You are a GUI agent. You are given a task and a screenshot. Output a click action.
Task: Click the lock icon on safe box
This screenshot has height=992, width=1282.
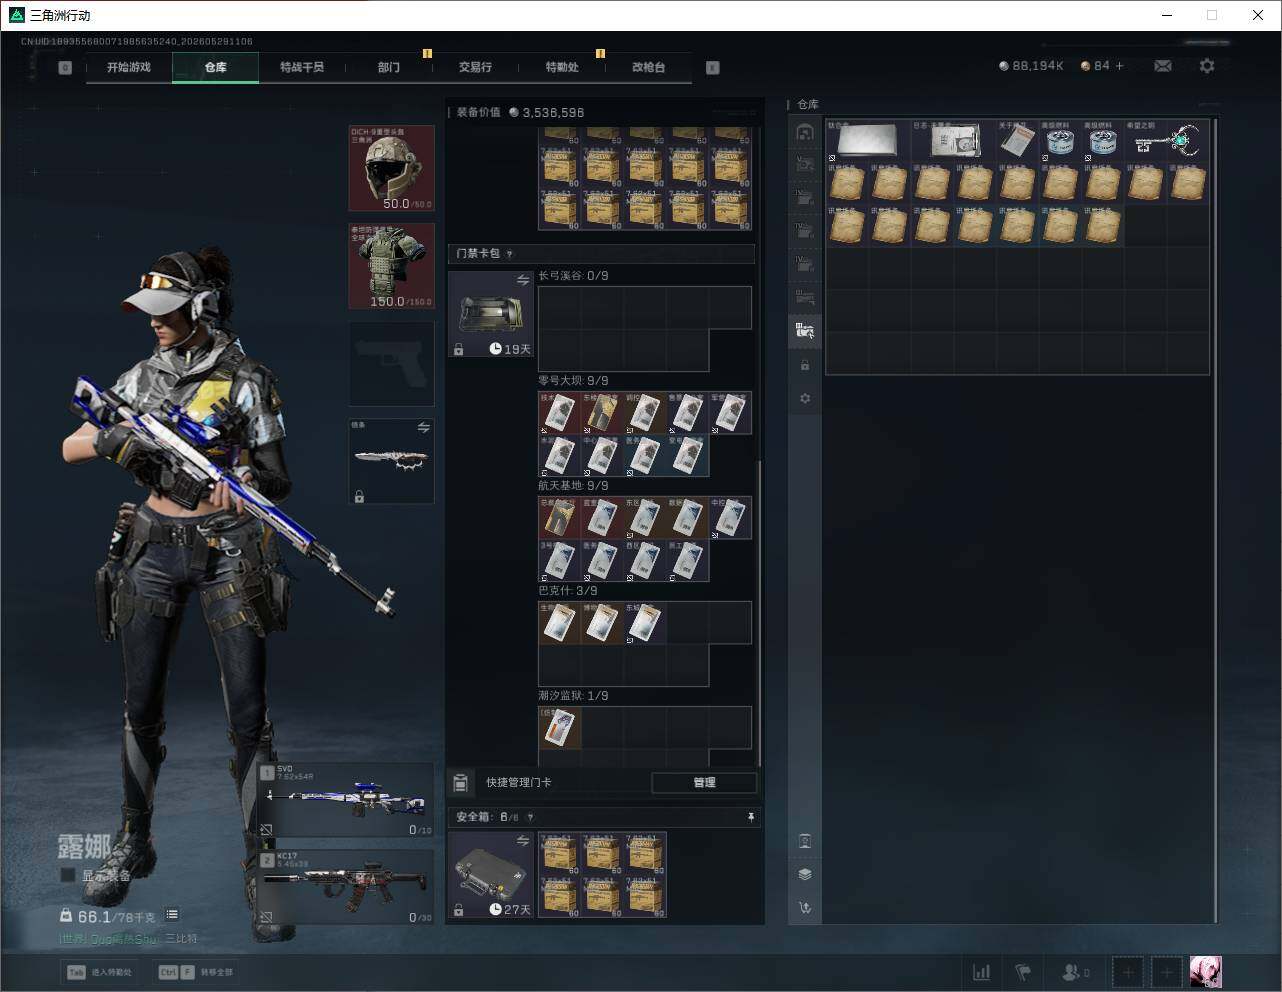tap(458, 909)
